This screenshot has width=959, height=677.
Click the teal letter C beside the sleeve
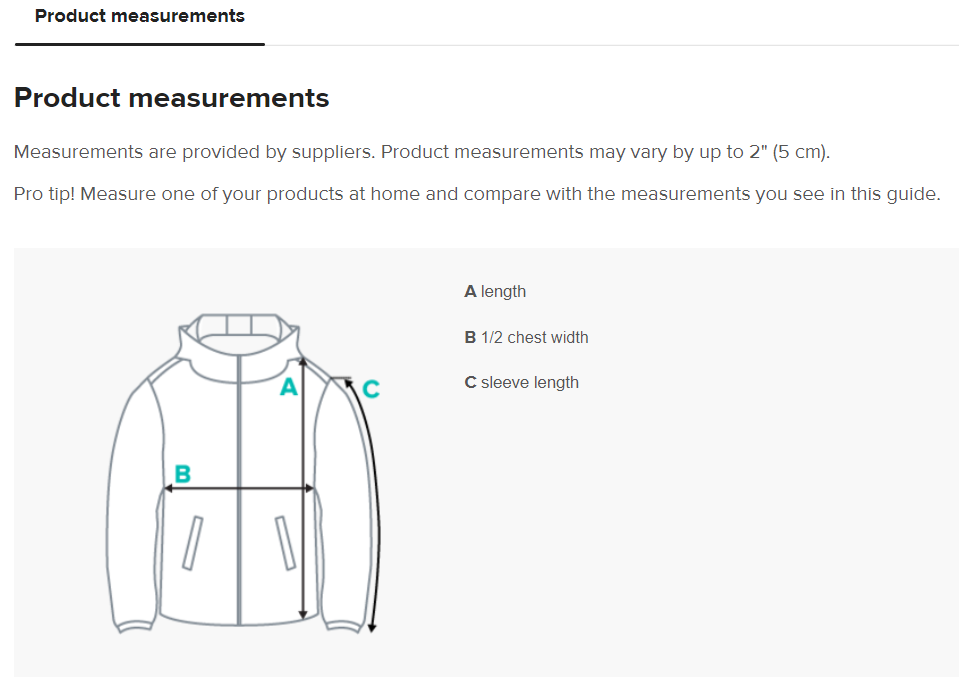[370, 389]
